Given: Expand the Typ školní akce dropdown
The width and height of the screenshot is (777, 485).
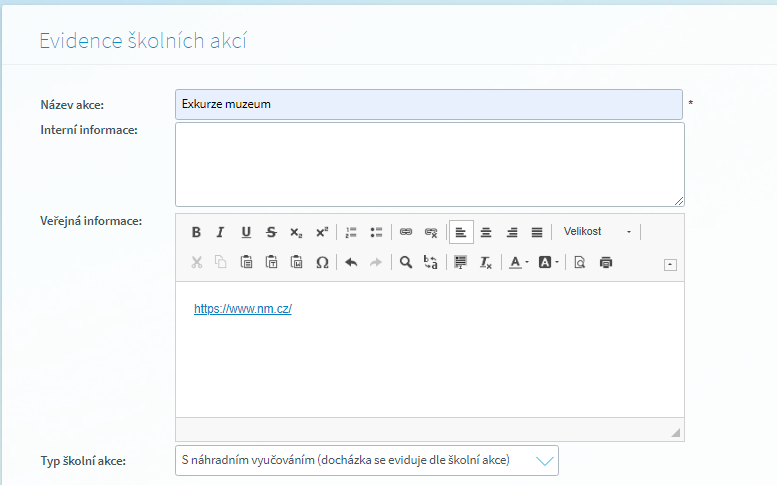Looking at the screenshot, I should click(544, 461).
